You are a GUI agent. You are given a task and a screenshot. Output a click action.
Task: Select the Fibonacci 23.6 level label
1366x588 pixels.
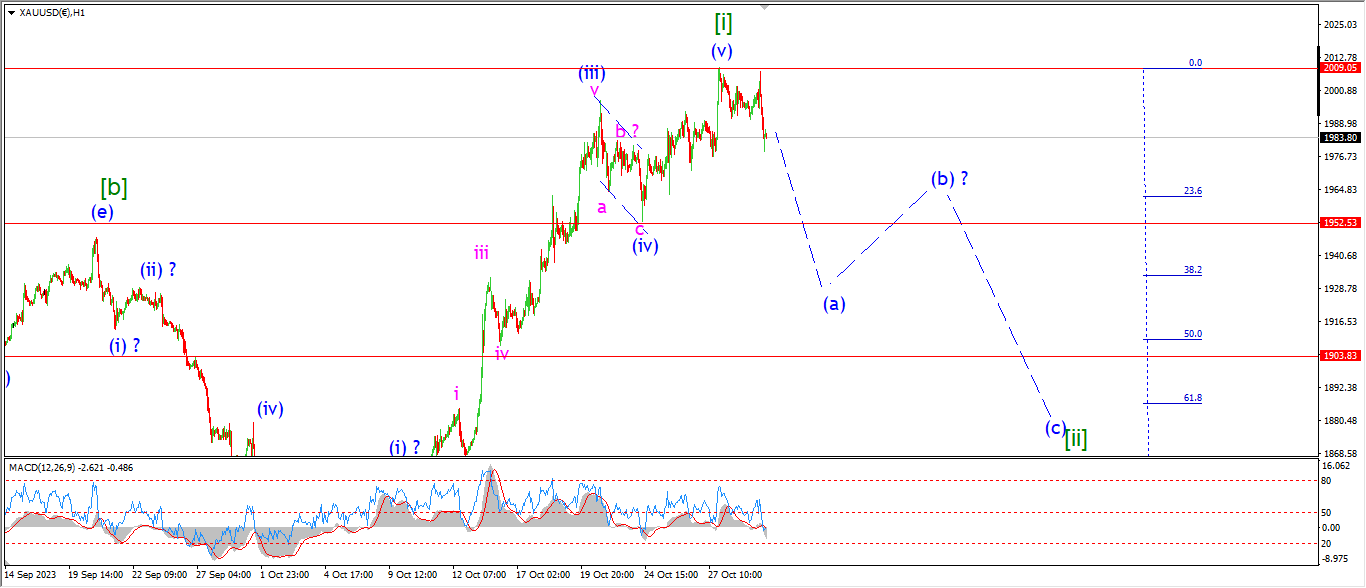click(1192, 191)
